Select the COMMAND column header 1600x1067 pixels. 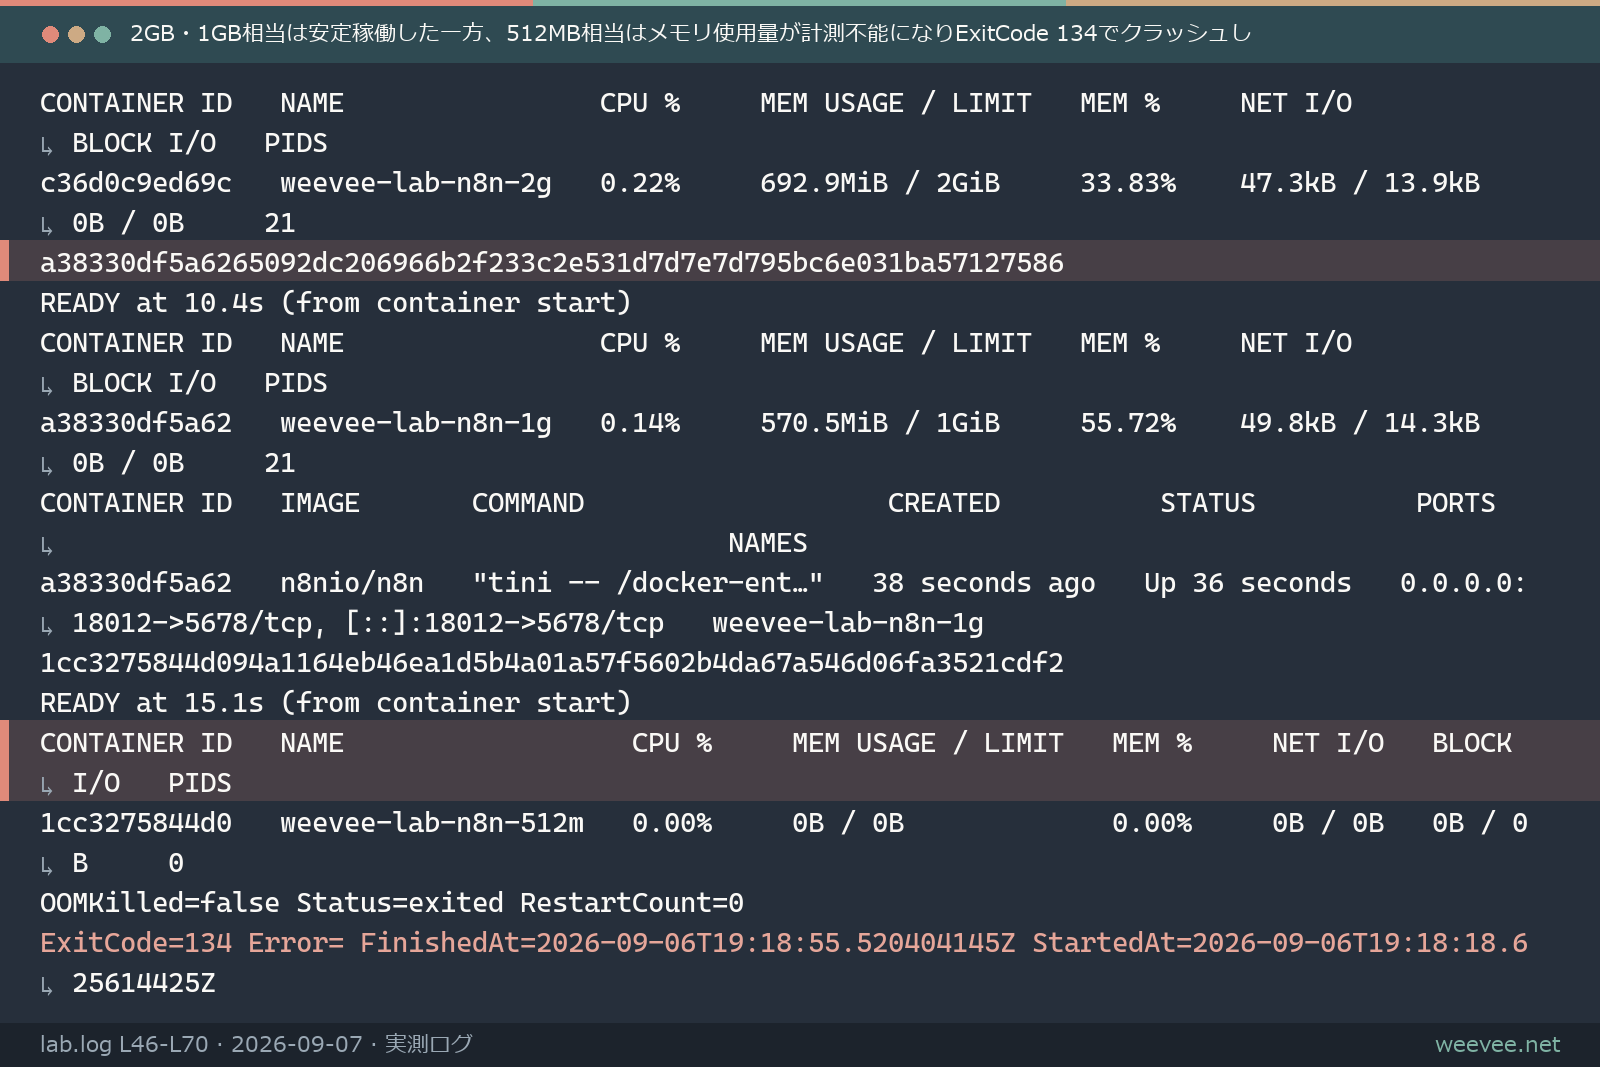pyautogui.click(x=528, y=503)
